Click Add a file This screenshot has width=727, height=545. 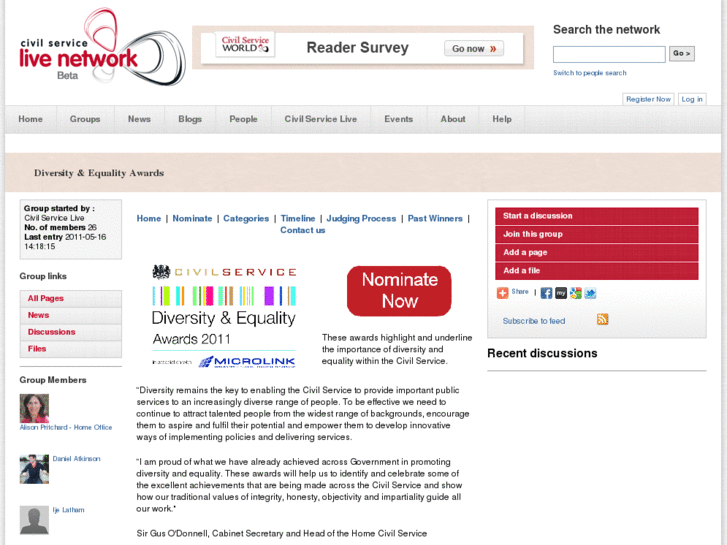coord(597,271)
